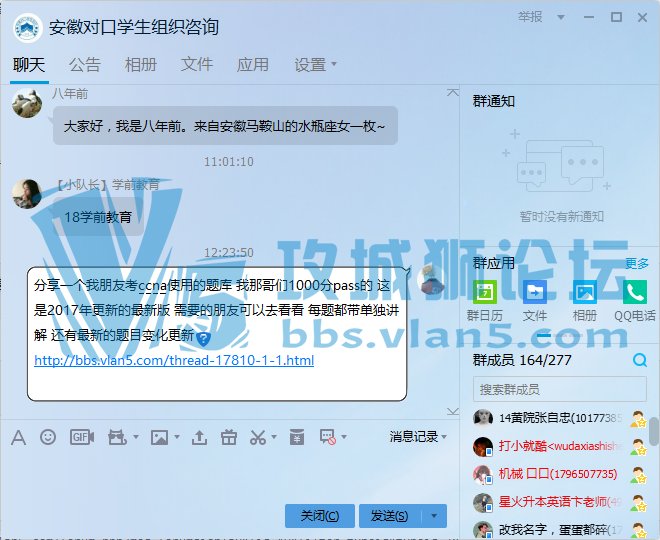Open the emoji smiley picker
660x540 pixels.
tap(48, 437)
